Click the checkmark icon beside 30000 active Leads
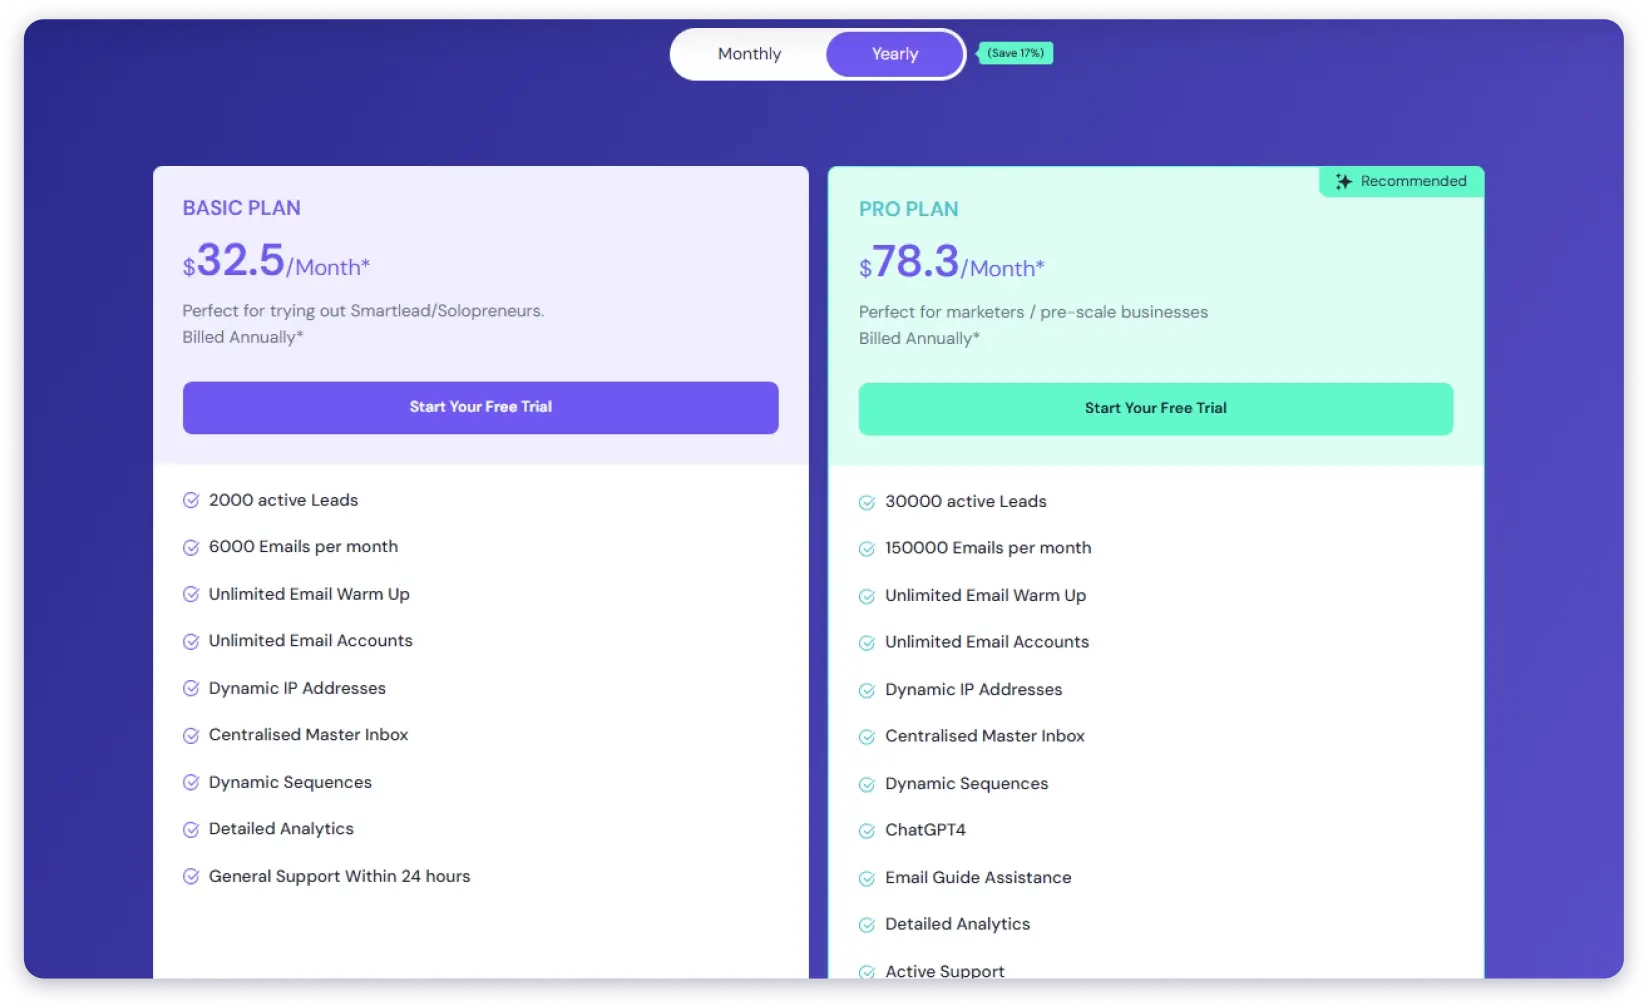1648x1008 pixels. (867, 501)
